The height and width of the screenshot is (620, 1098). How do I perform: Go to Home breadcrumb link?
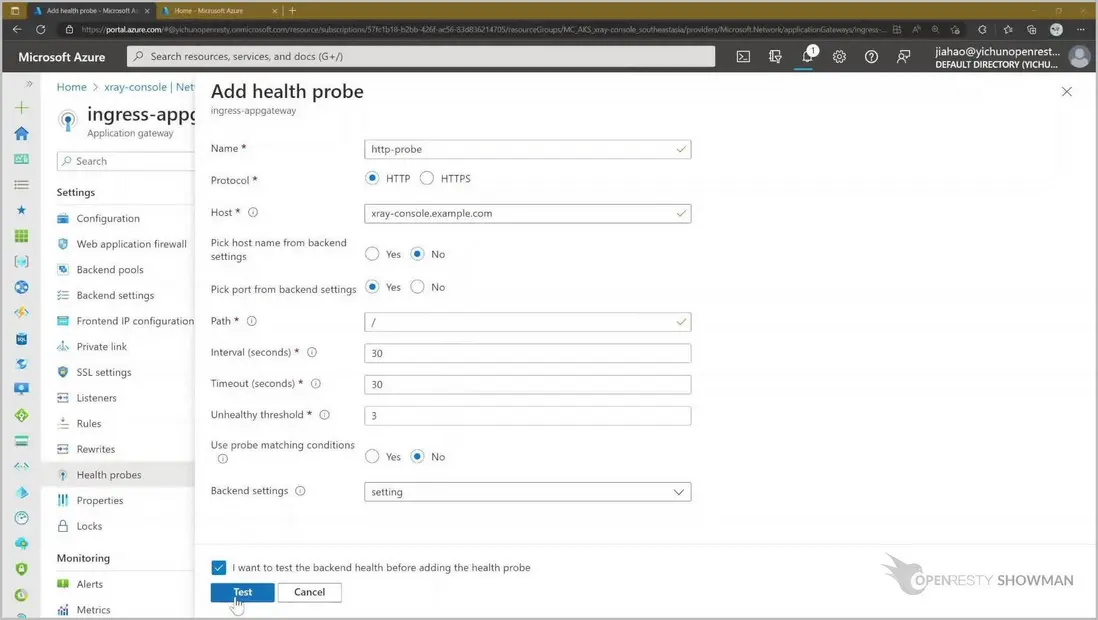tap(71, 87)
